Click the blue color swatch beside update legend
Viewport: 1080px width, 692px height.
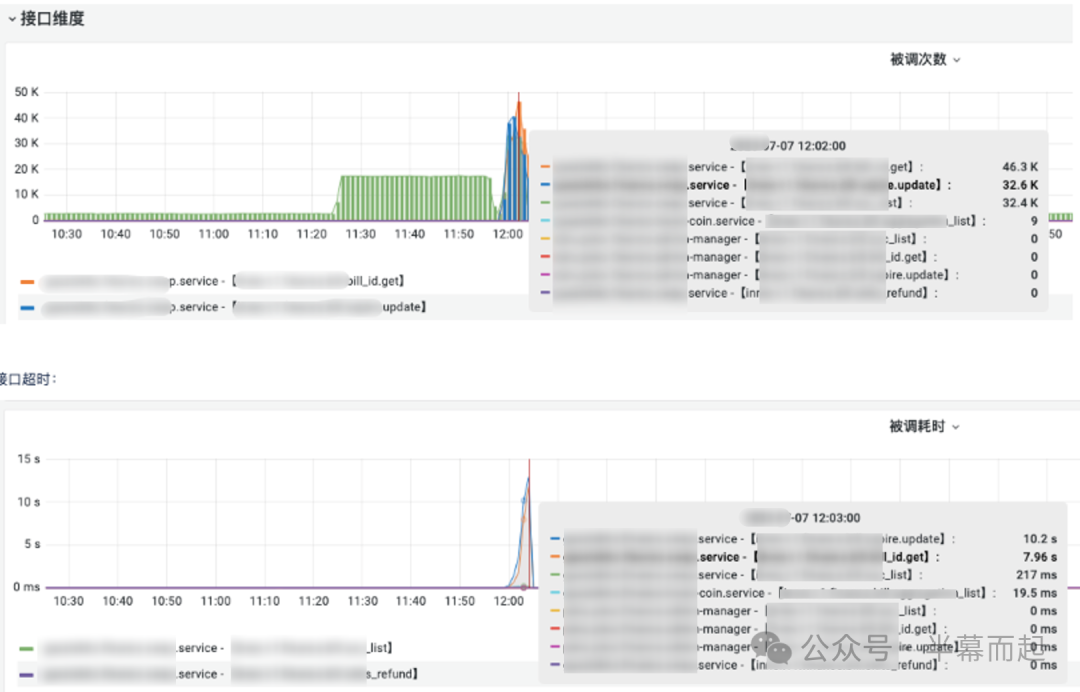28,308
